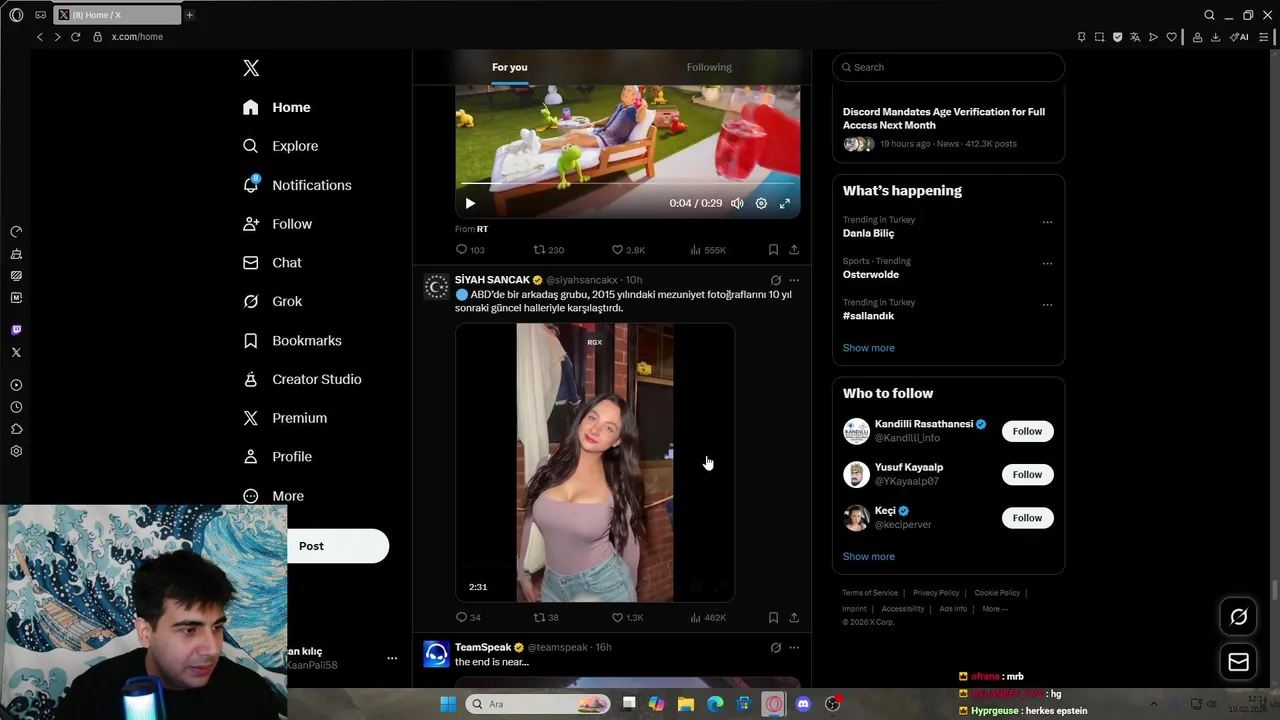The image size is (1280, 720).
Task: Open Follow page in sidebar
Action: tap(278, 224)
